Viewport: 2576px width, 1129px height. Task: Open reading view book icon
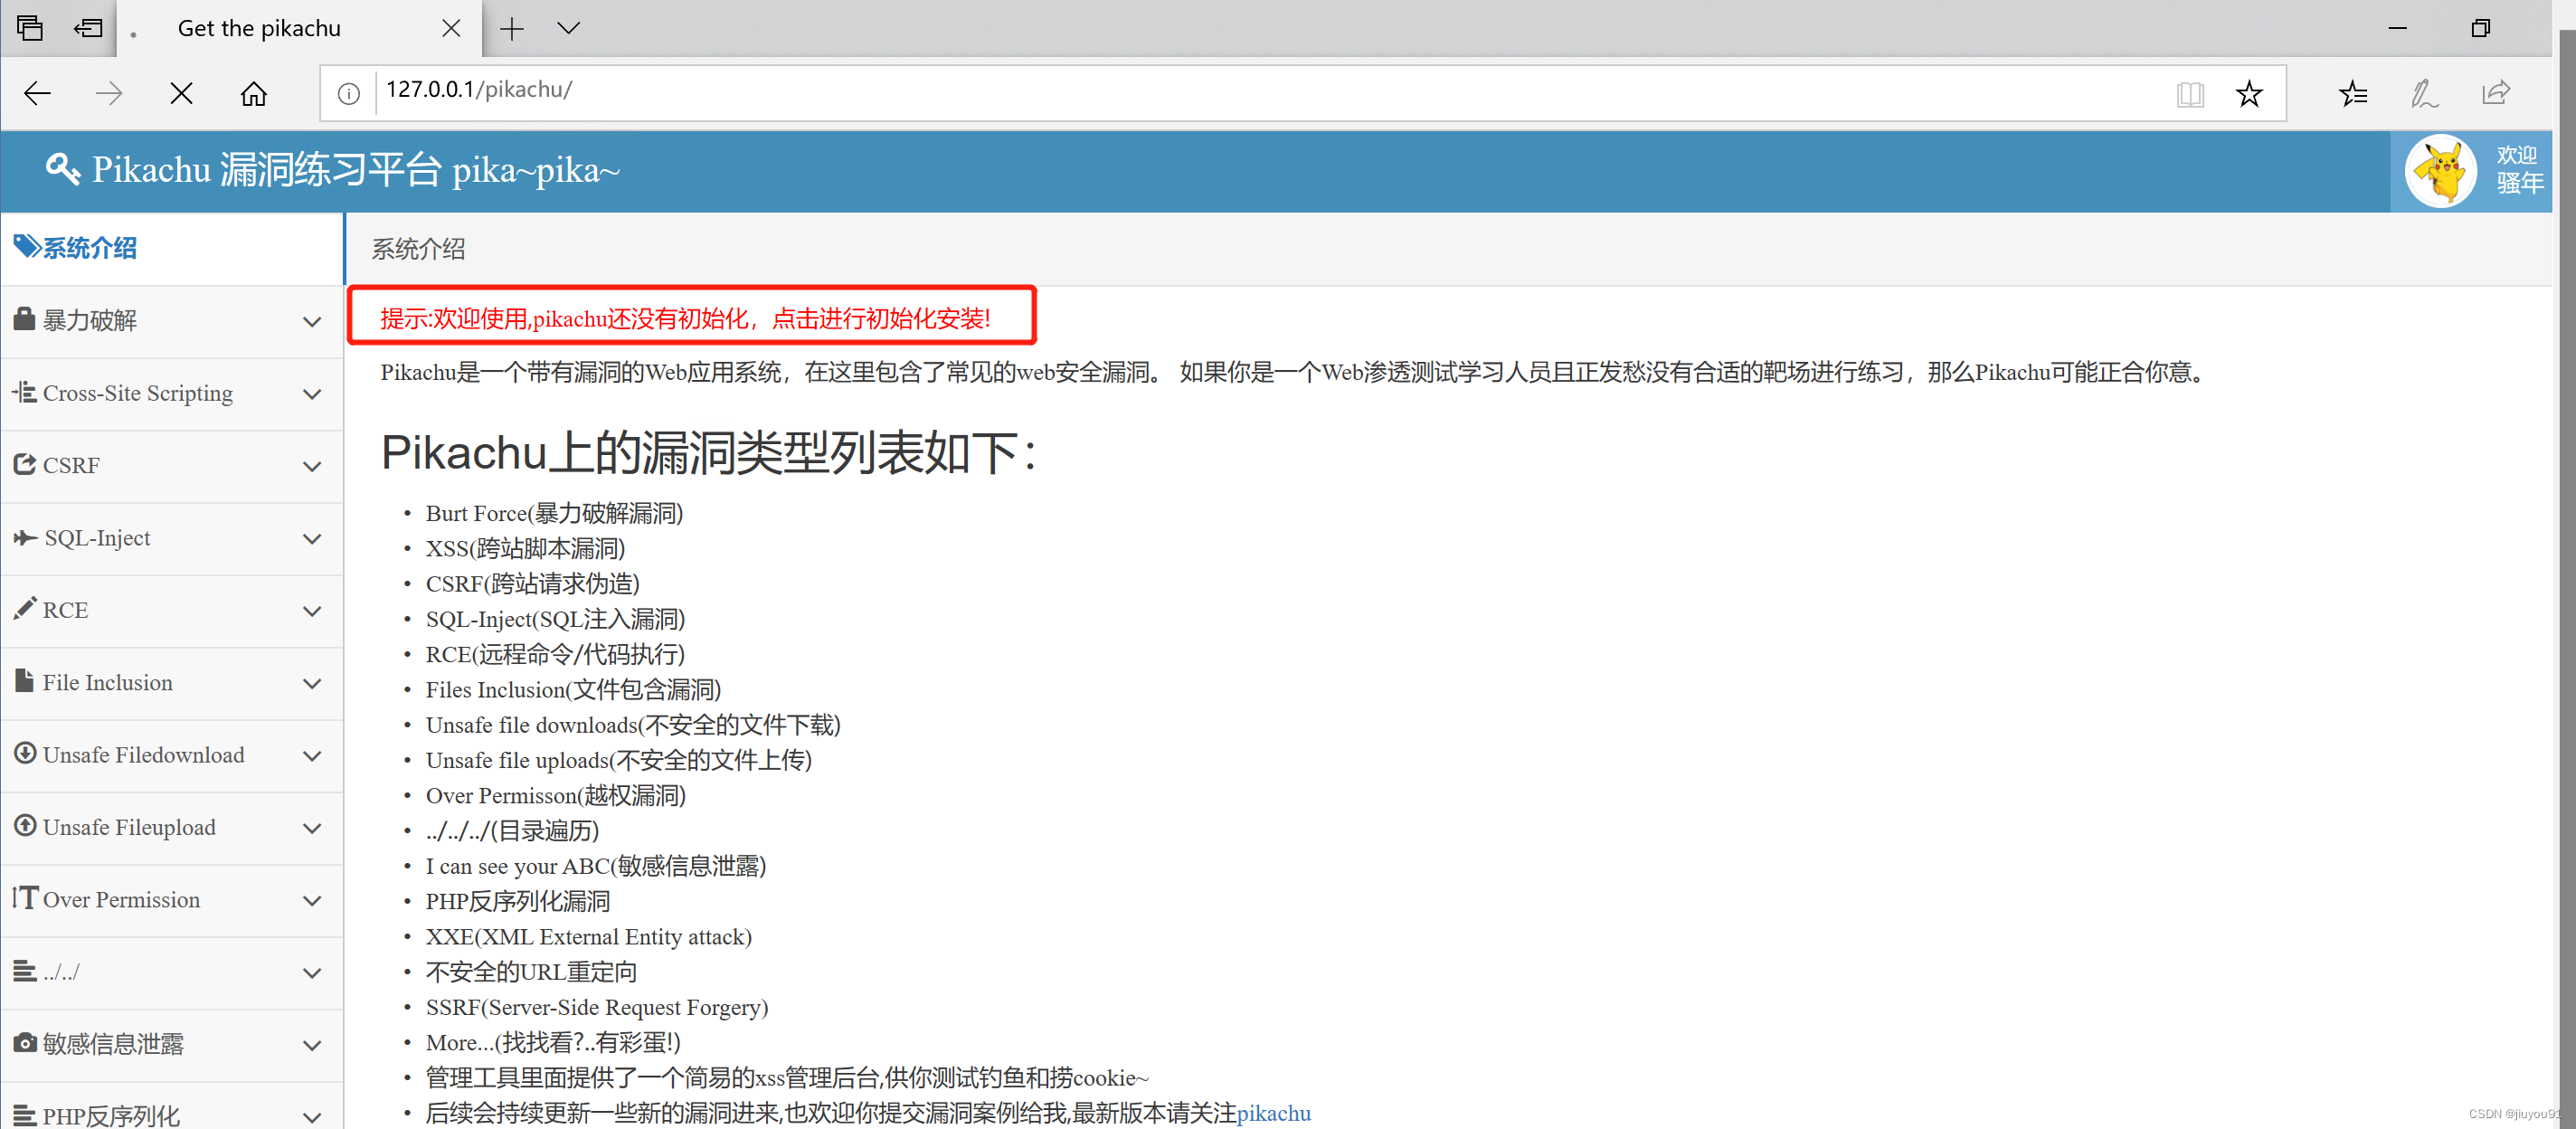[x=2189, y=94]
